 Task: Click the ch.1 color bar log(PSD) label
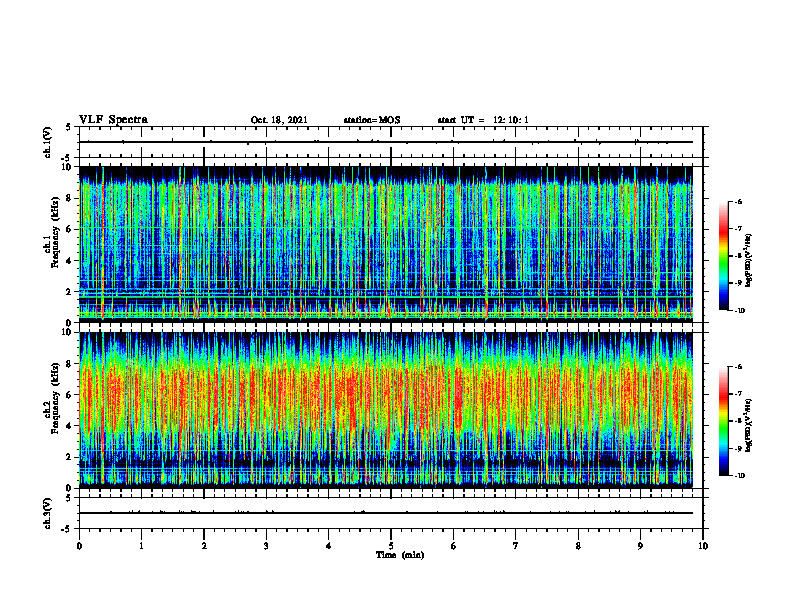[749, 260]
